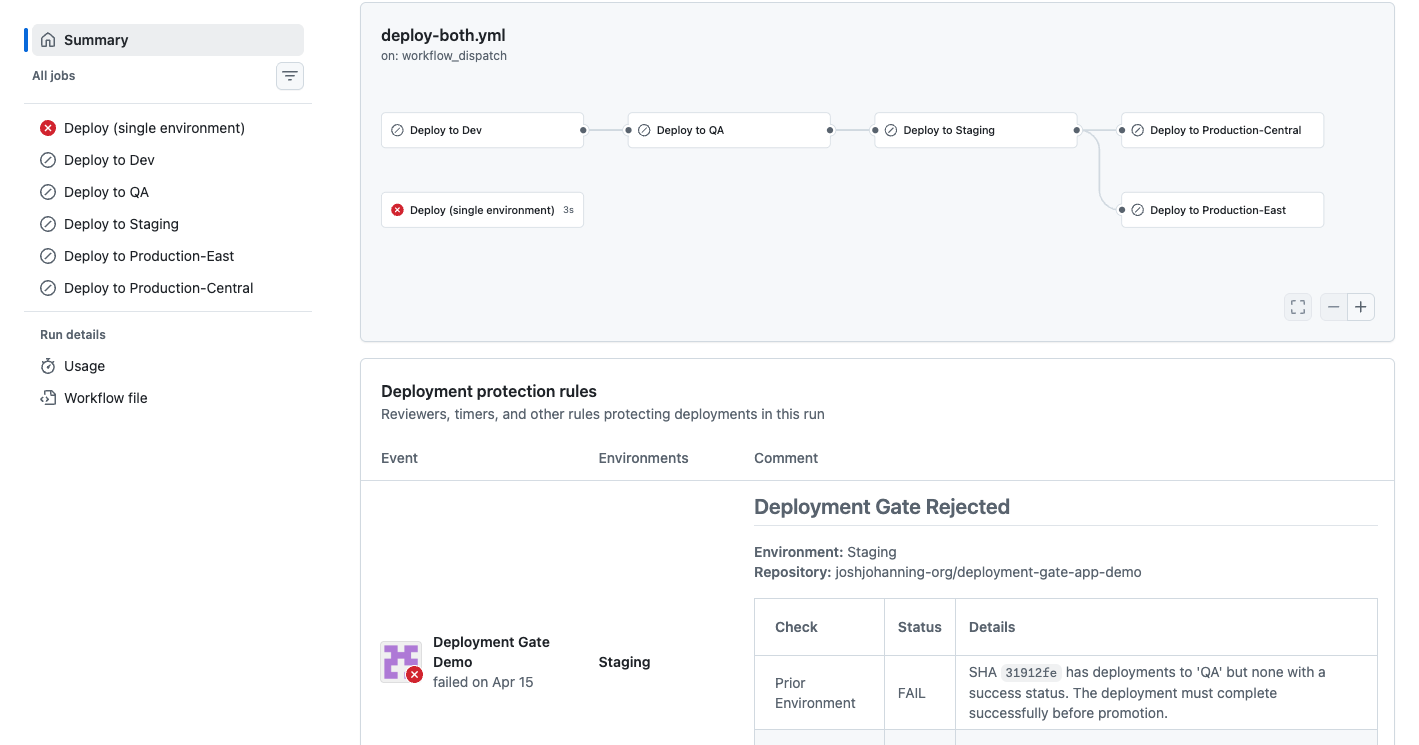Viewport: 1419px width, 745px height.
Task: Select Deploy to Staging job in sidebar
Action: 168,224
